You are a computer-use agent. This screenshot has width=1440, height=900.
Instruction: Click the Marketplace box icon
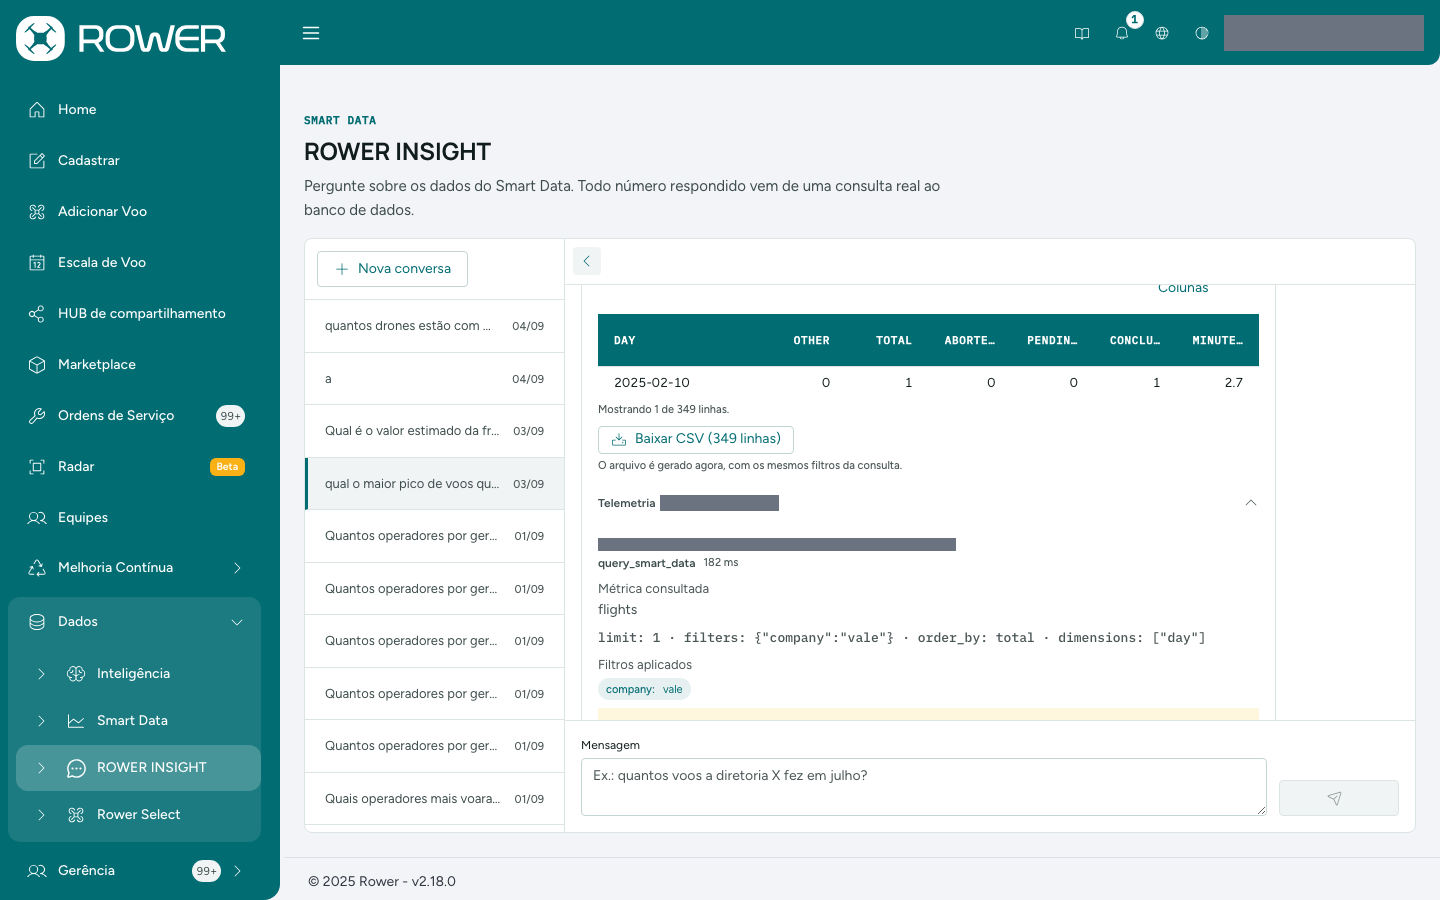37,364
